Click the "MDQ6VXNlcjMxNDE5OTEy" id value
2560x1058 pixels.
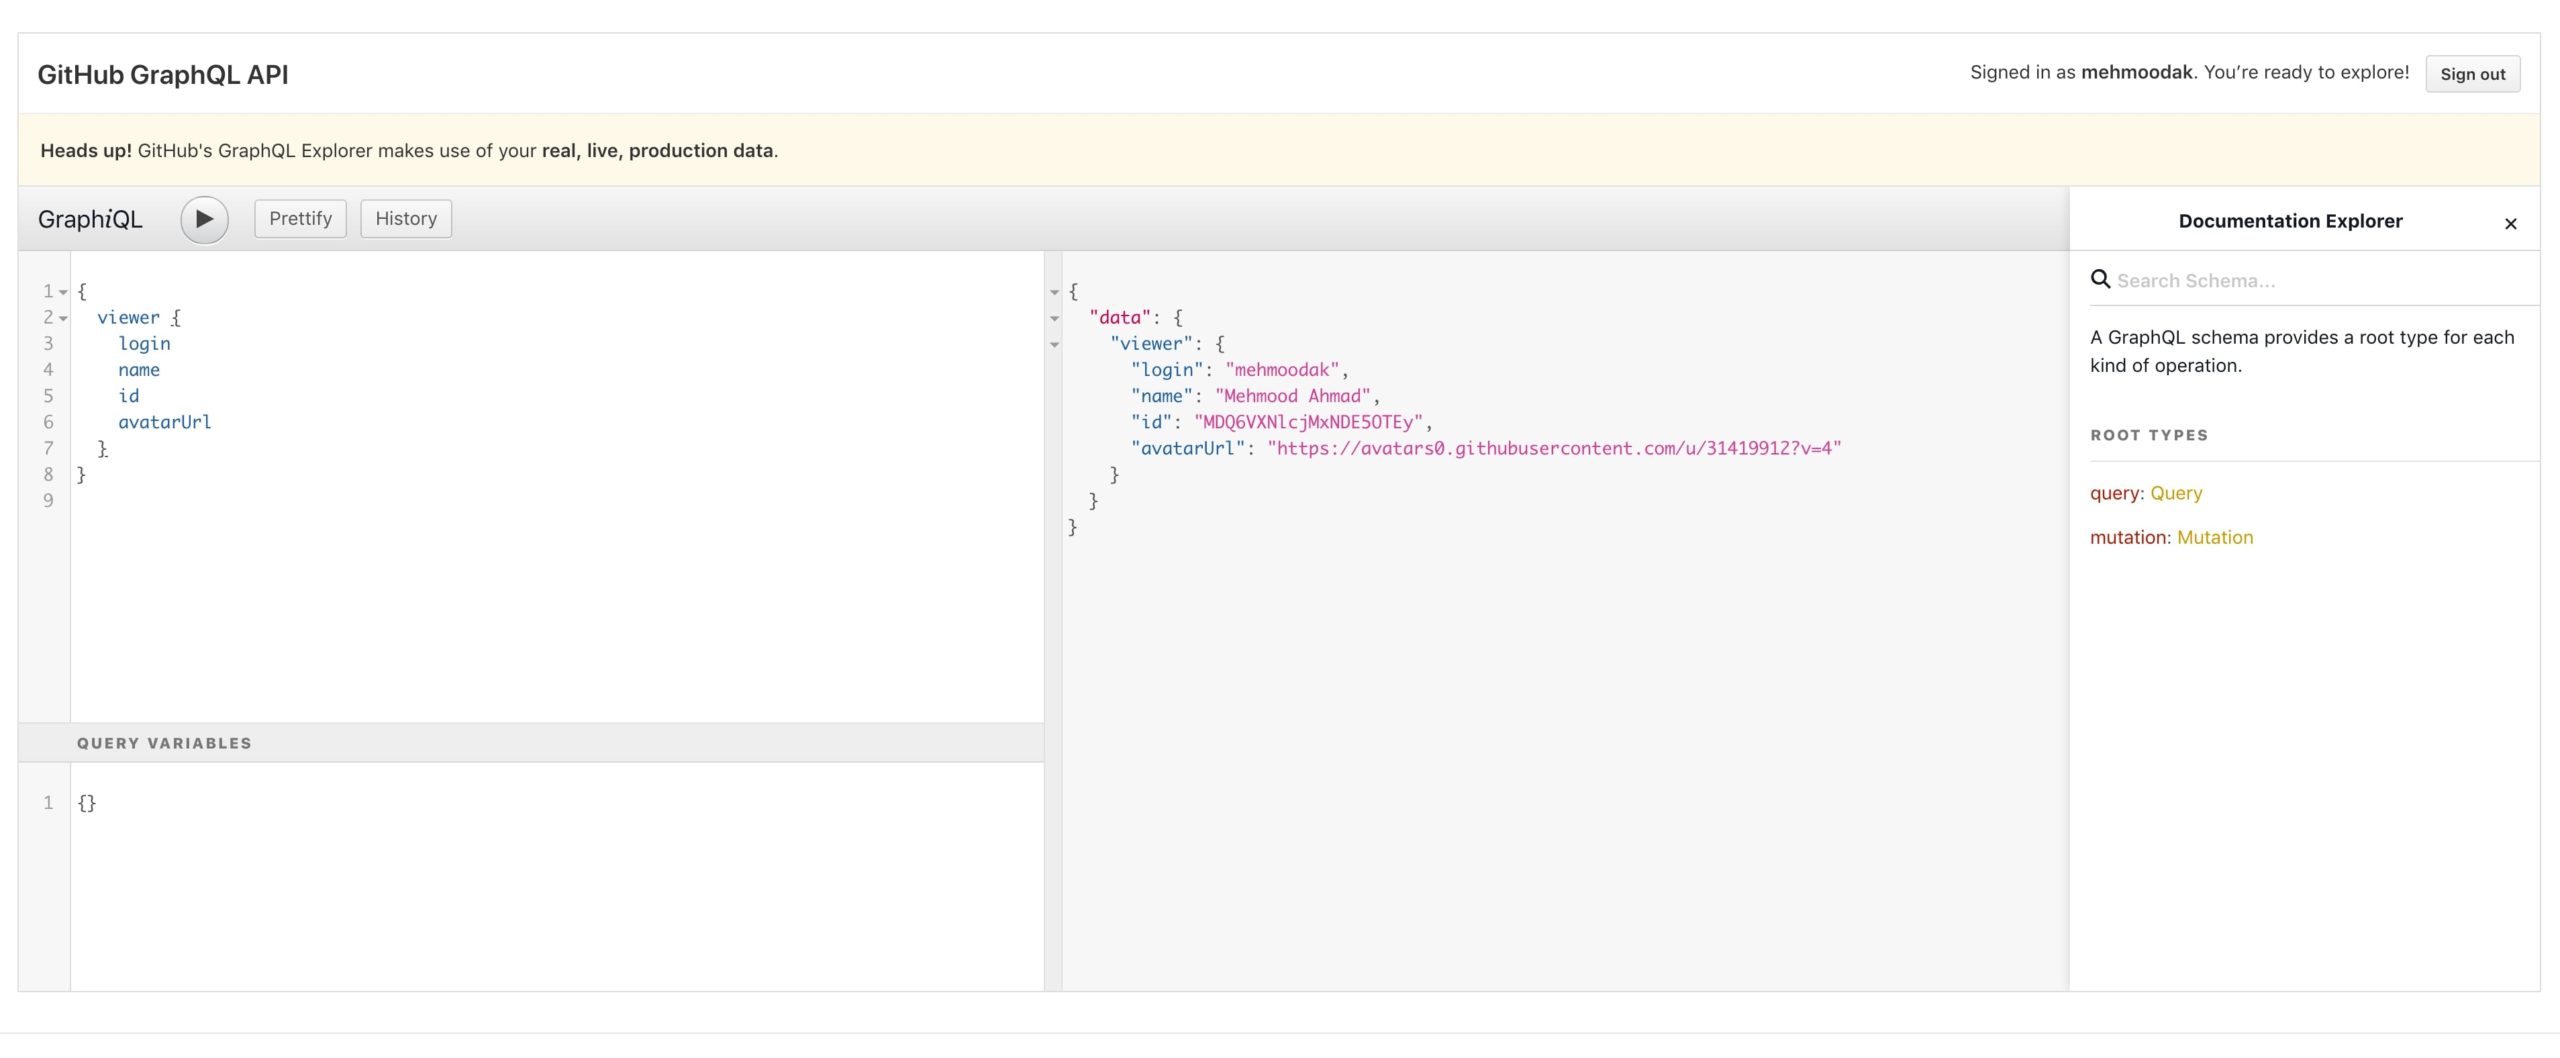click(x=1308, y=422)
